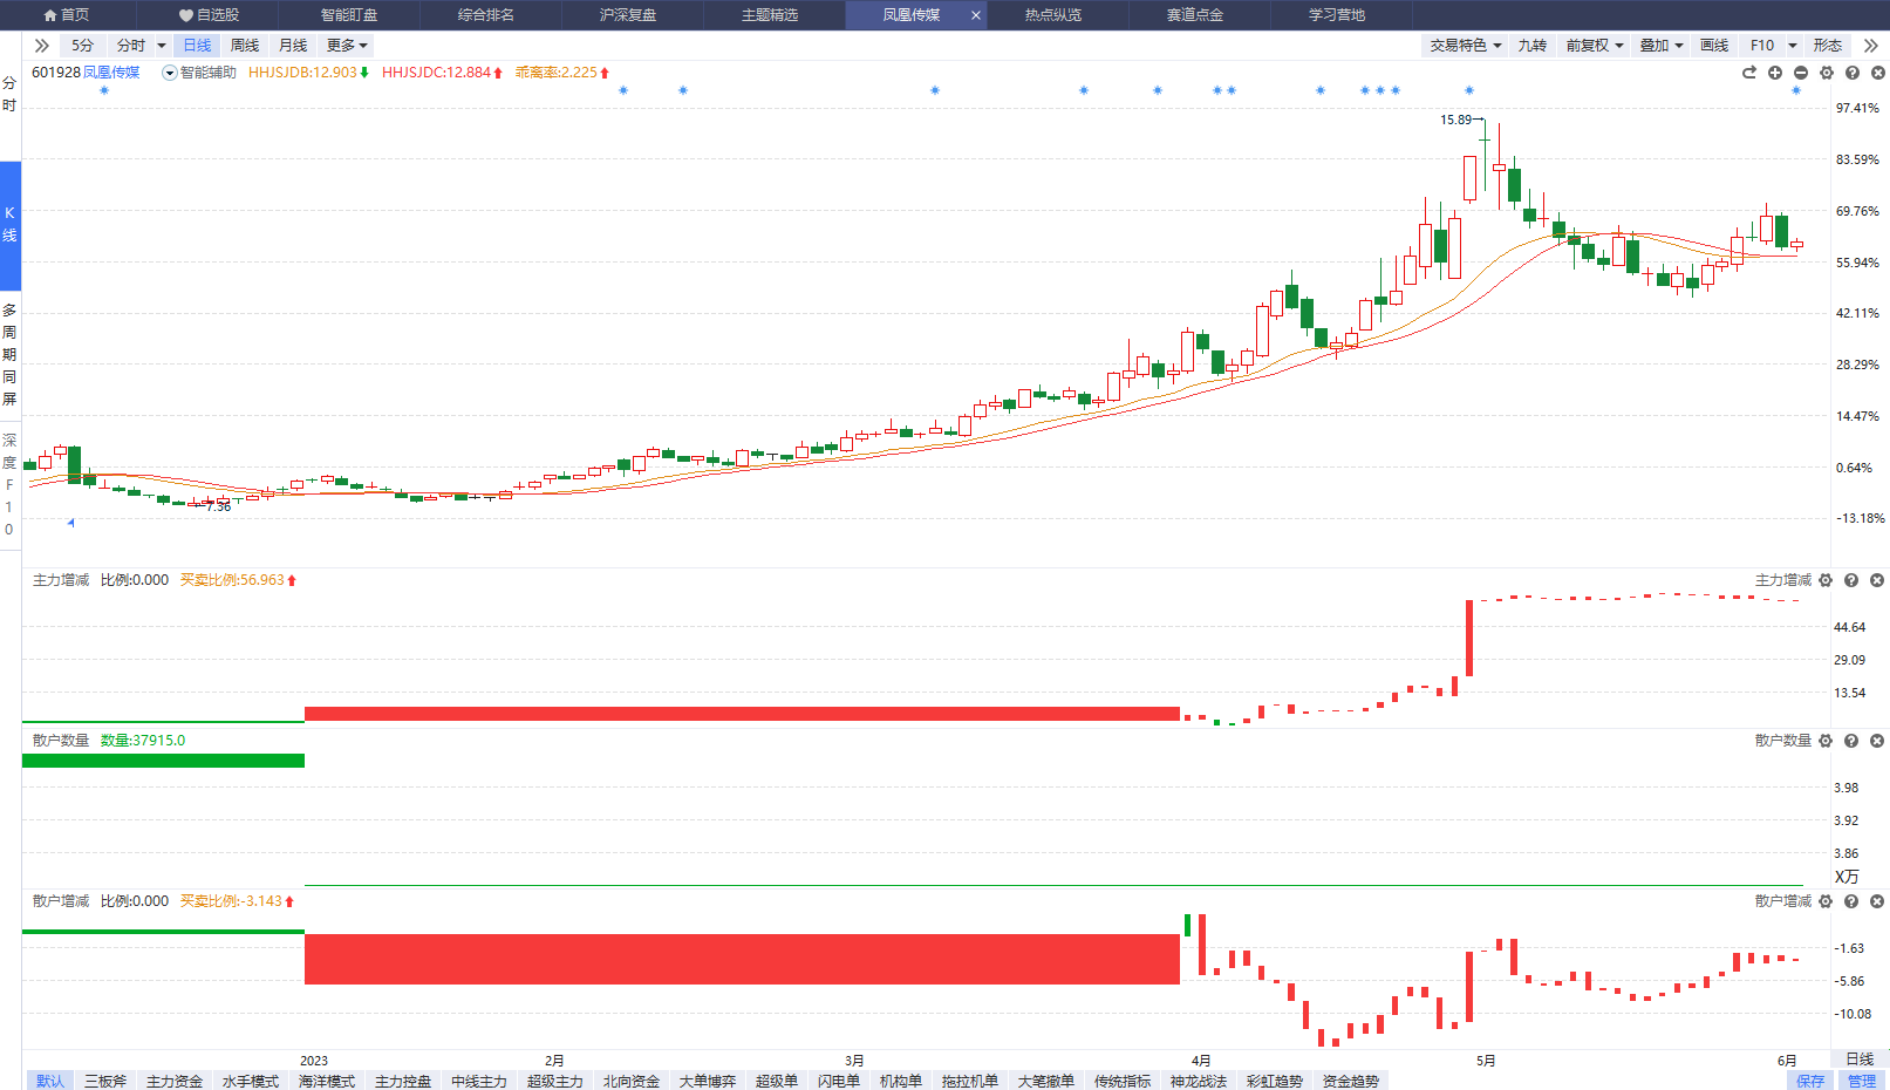Open 散户数量 panel settings gear
The width and height of the screenshot is (1890, 1090).
(x=1826, y=741)
